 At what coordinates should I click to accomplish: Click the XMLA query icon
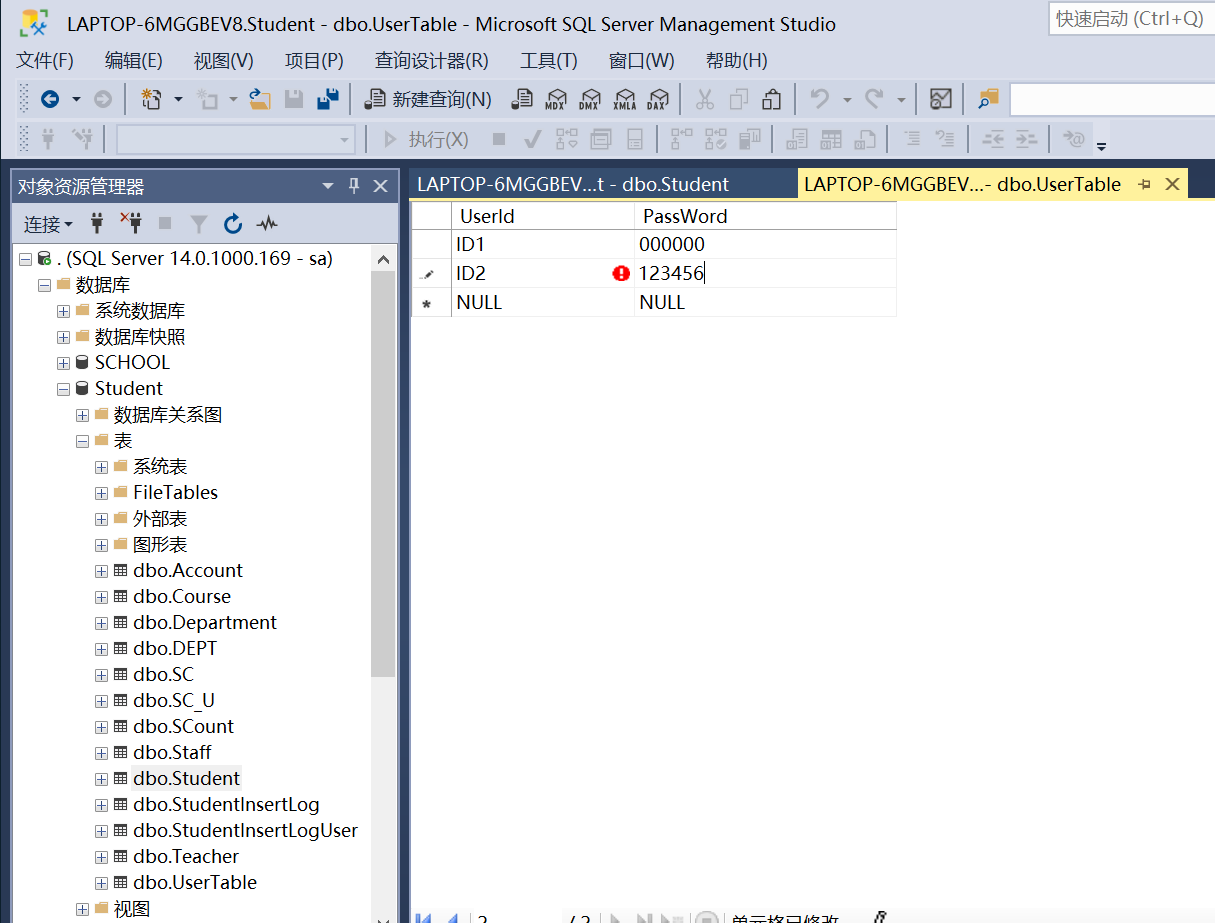pos(624,99)
